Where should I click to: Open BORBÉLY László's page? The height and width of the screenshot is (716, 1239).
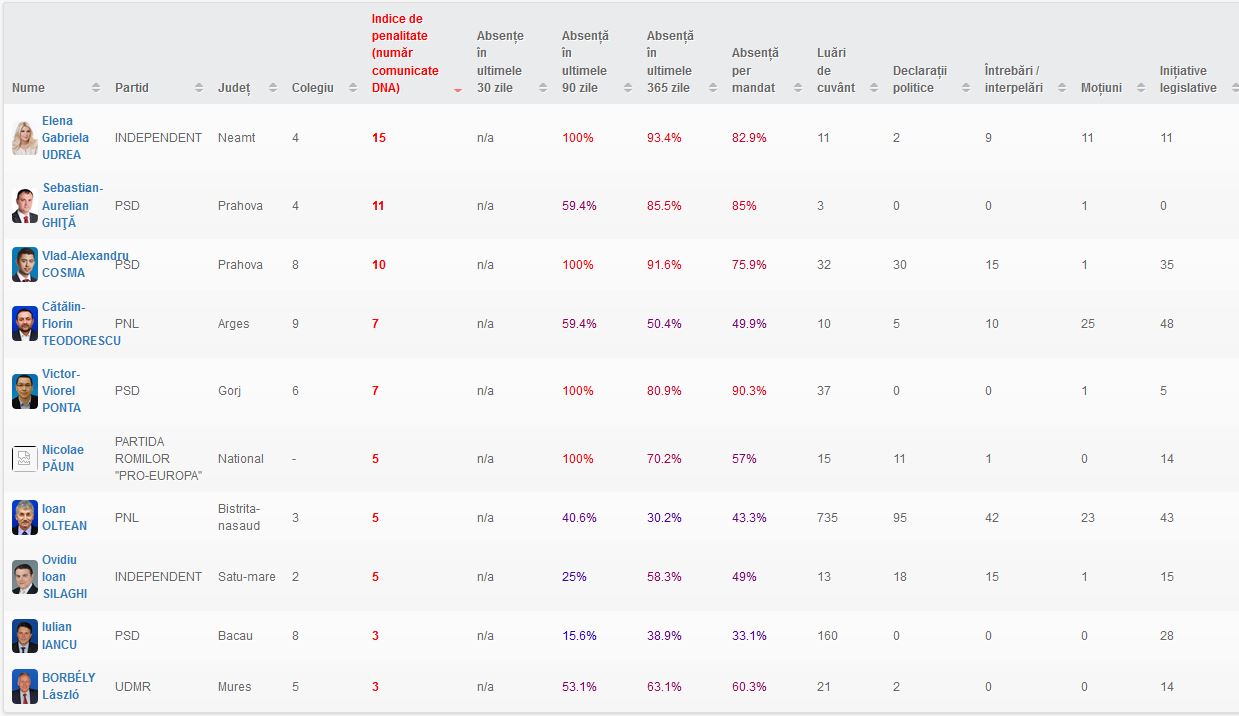68,686
